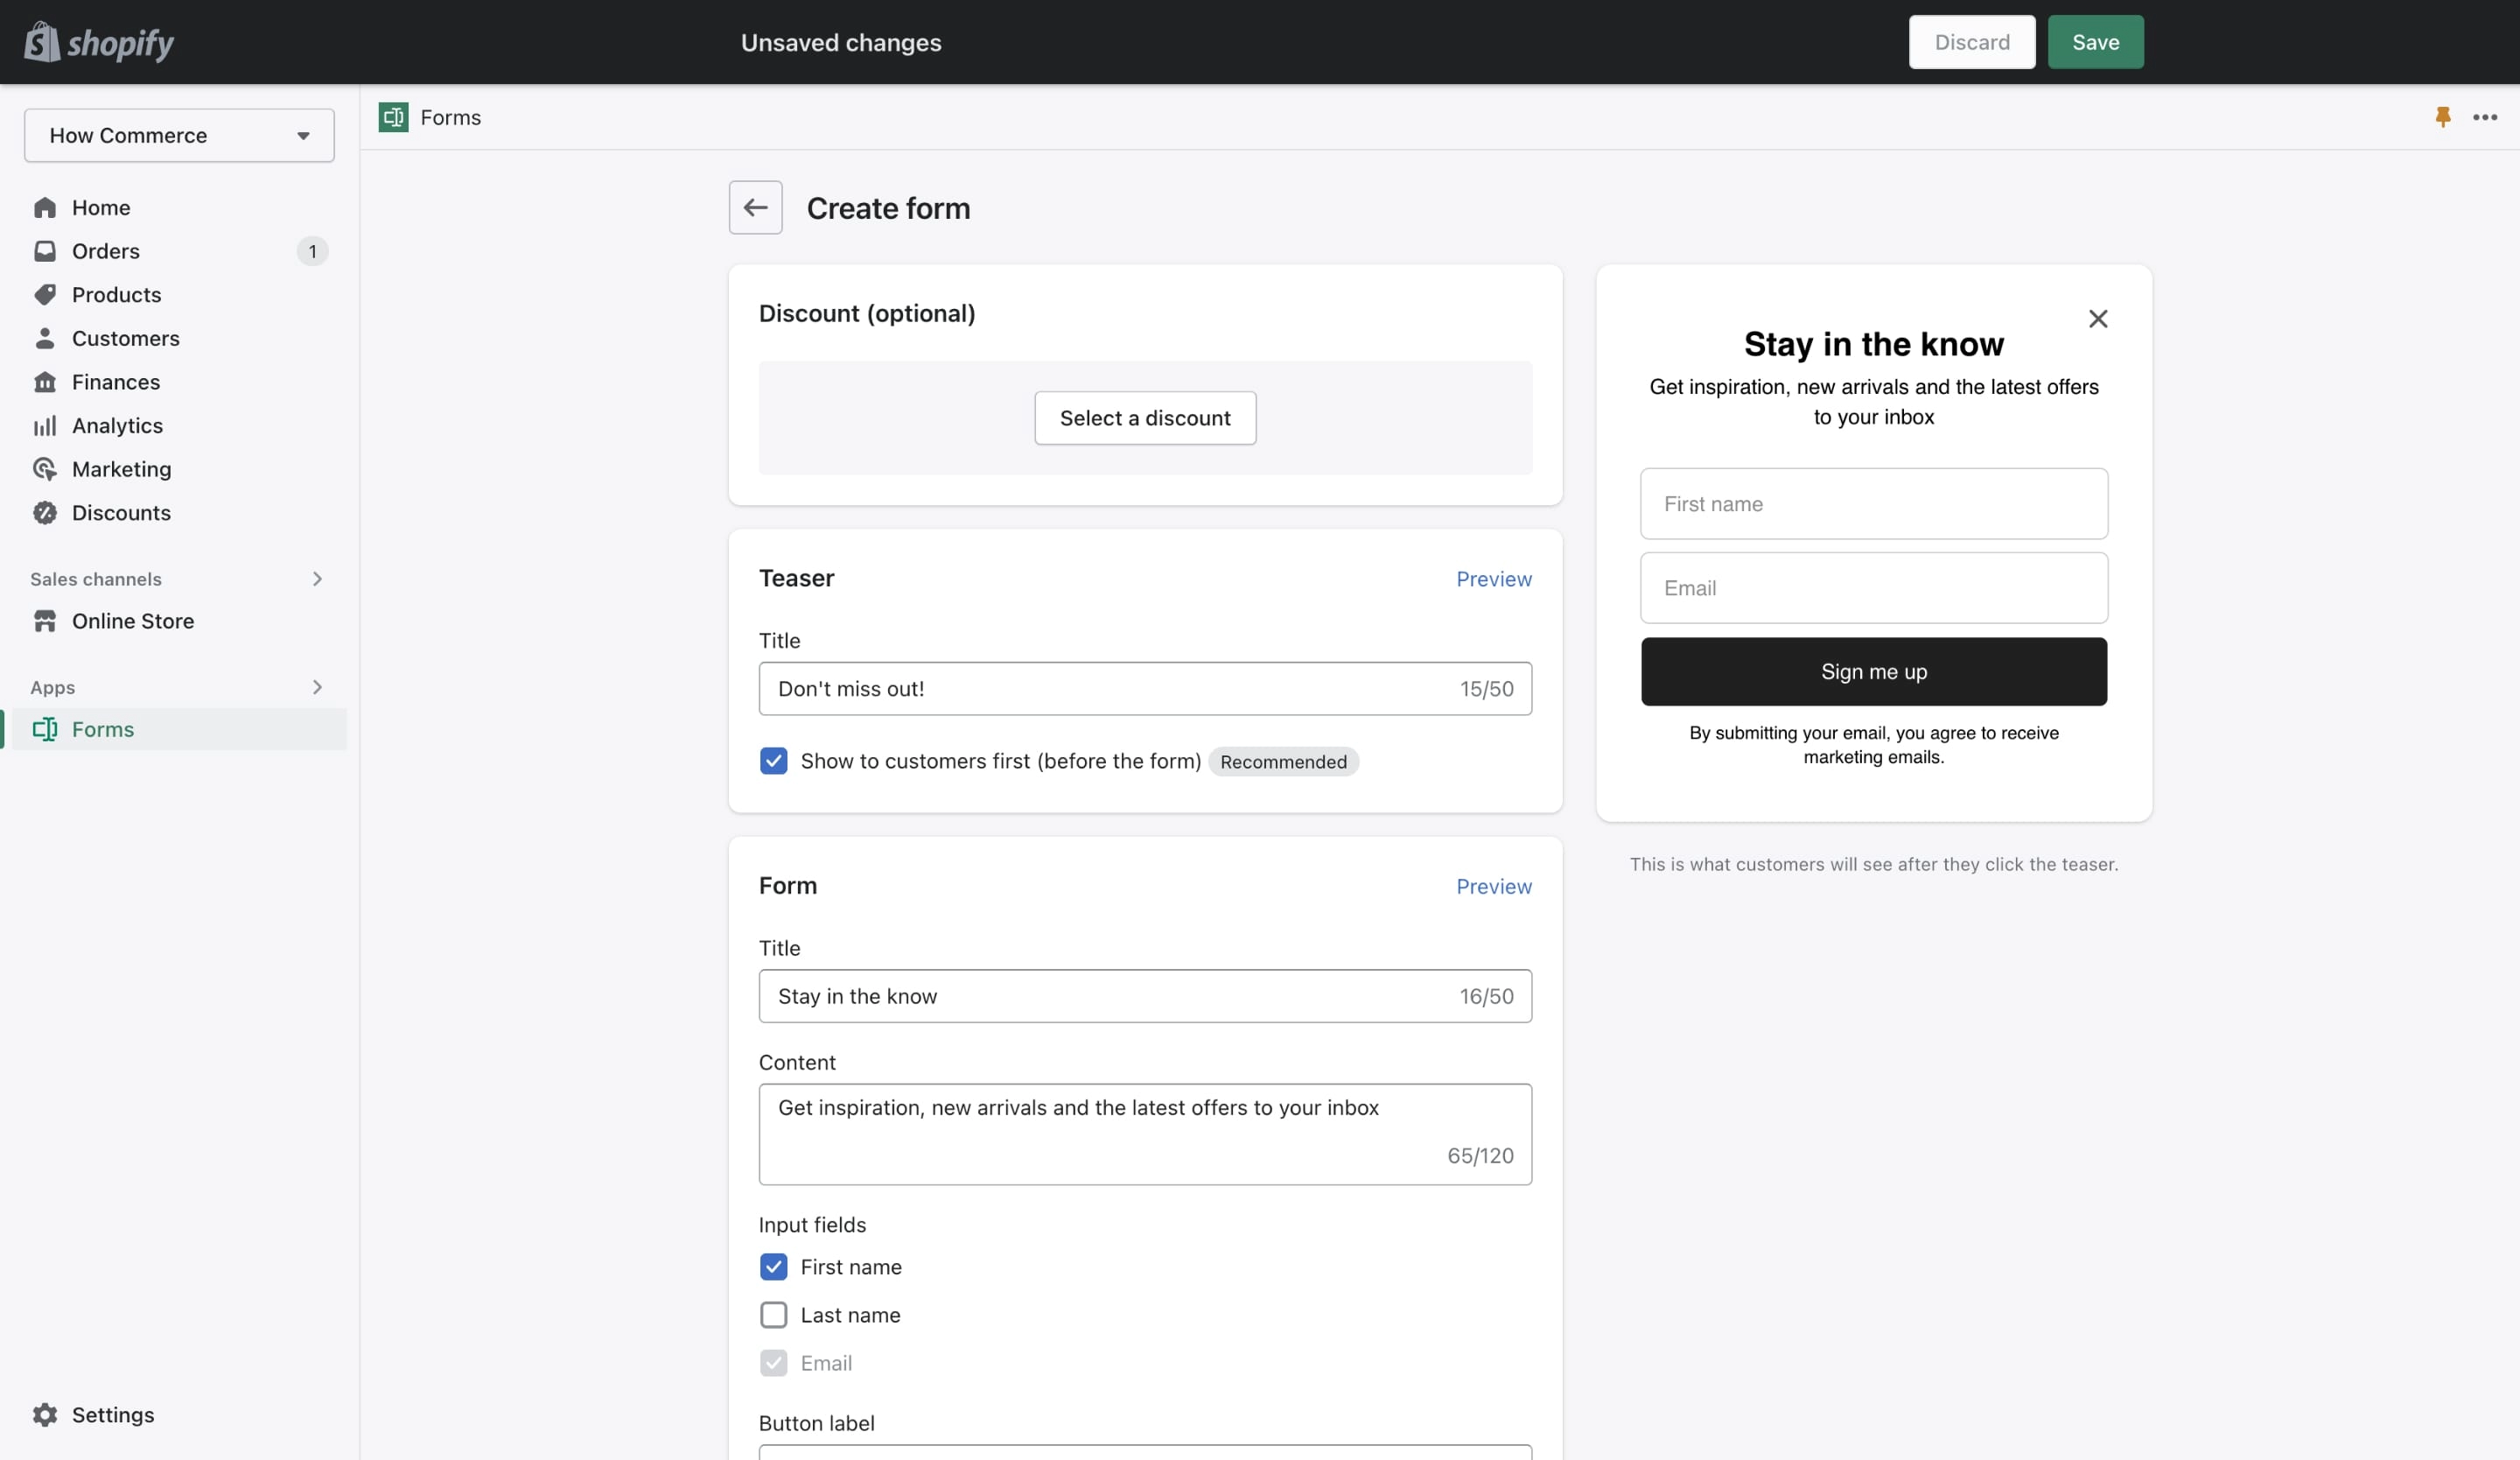
Task: Go to Marketing section
Action: click(x=121, y=469)
